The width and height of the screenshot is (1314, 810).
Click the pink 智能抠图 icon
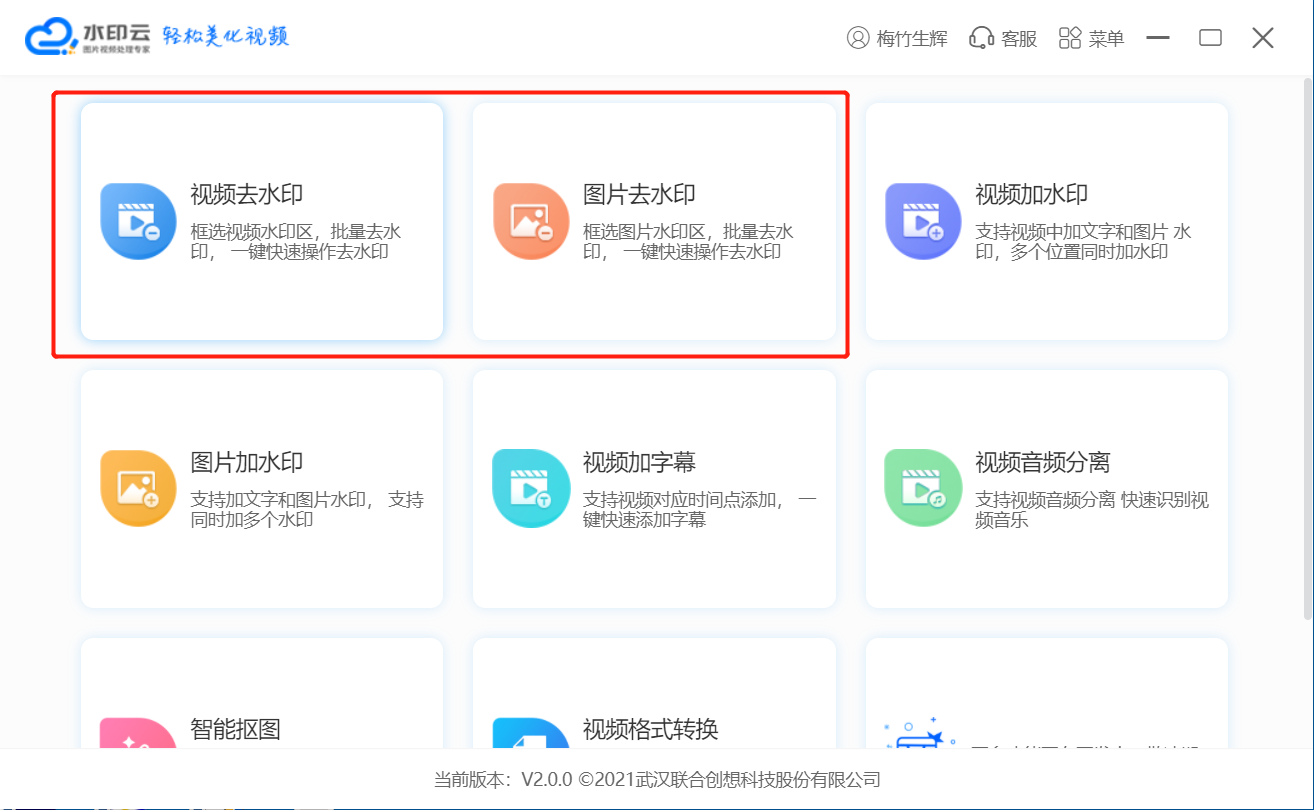138,733
